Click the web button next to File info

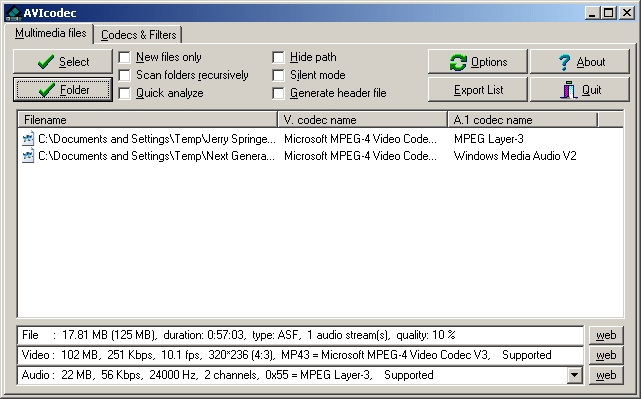click(x=606, y=335)
